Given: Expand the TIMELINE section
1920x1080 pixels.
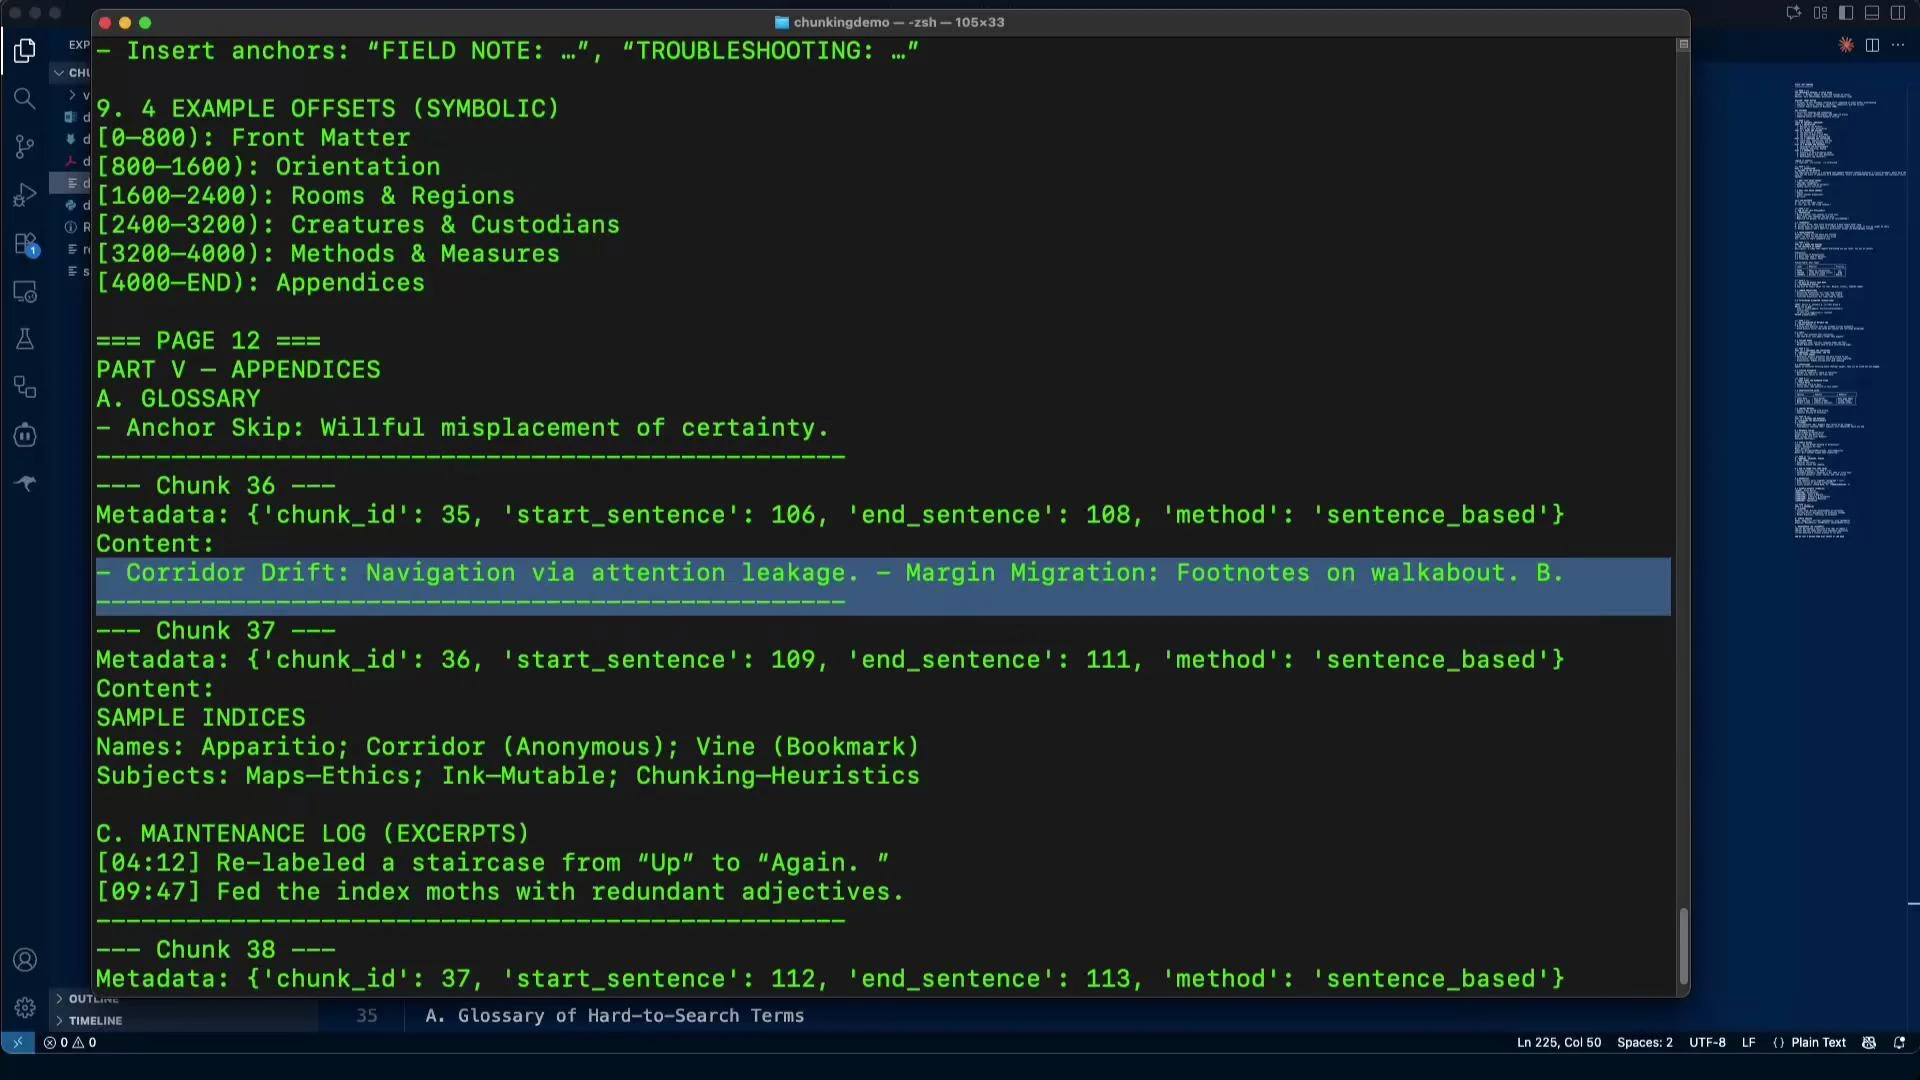Looking at the screenshot, I should 88,1020.
